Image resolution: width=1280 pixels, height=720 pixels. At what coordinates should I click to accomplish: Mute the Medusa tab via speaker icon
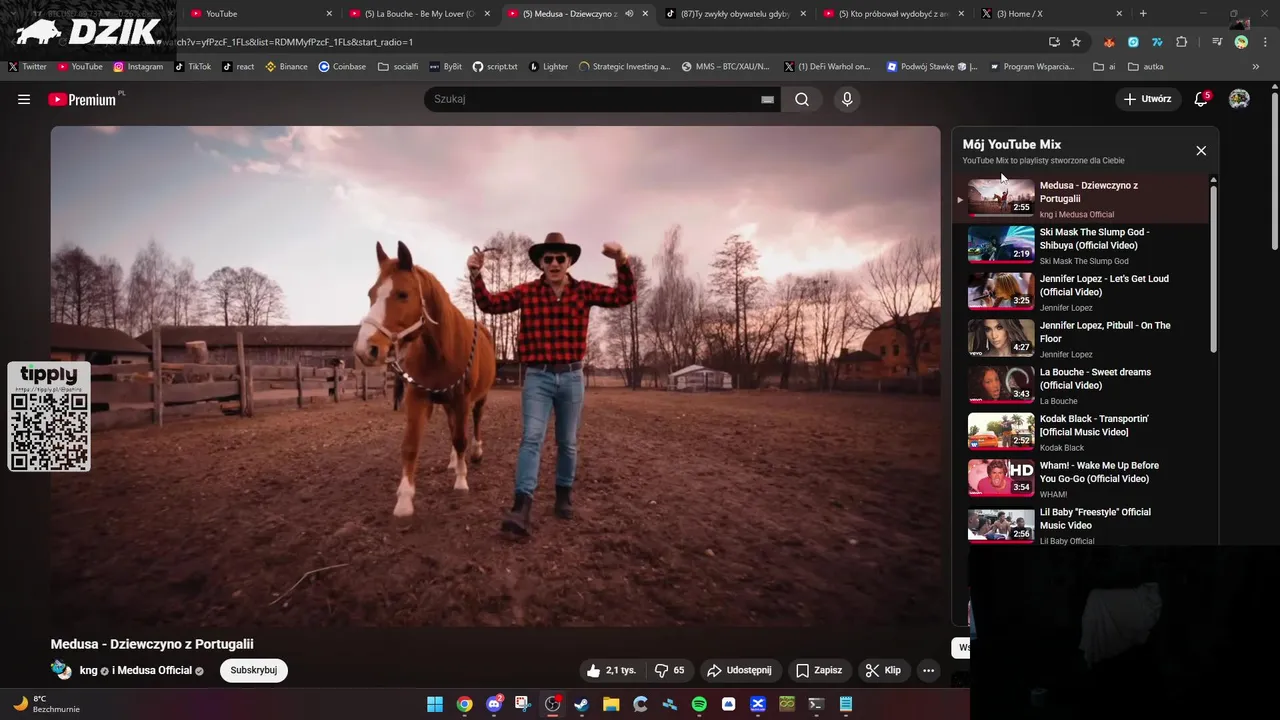(x=630, y=14)
